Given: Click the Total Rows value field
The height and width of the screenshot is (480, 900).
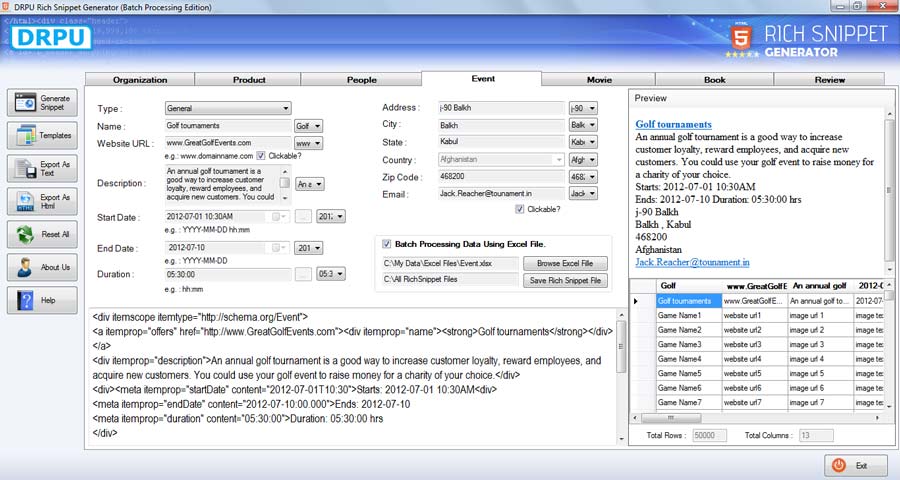Looking at the screenshot, I should click(x=709, y=435).
